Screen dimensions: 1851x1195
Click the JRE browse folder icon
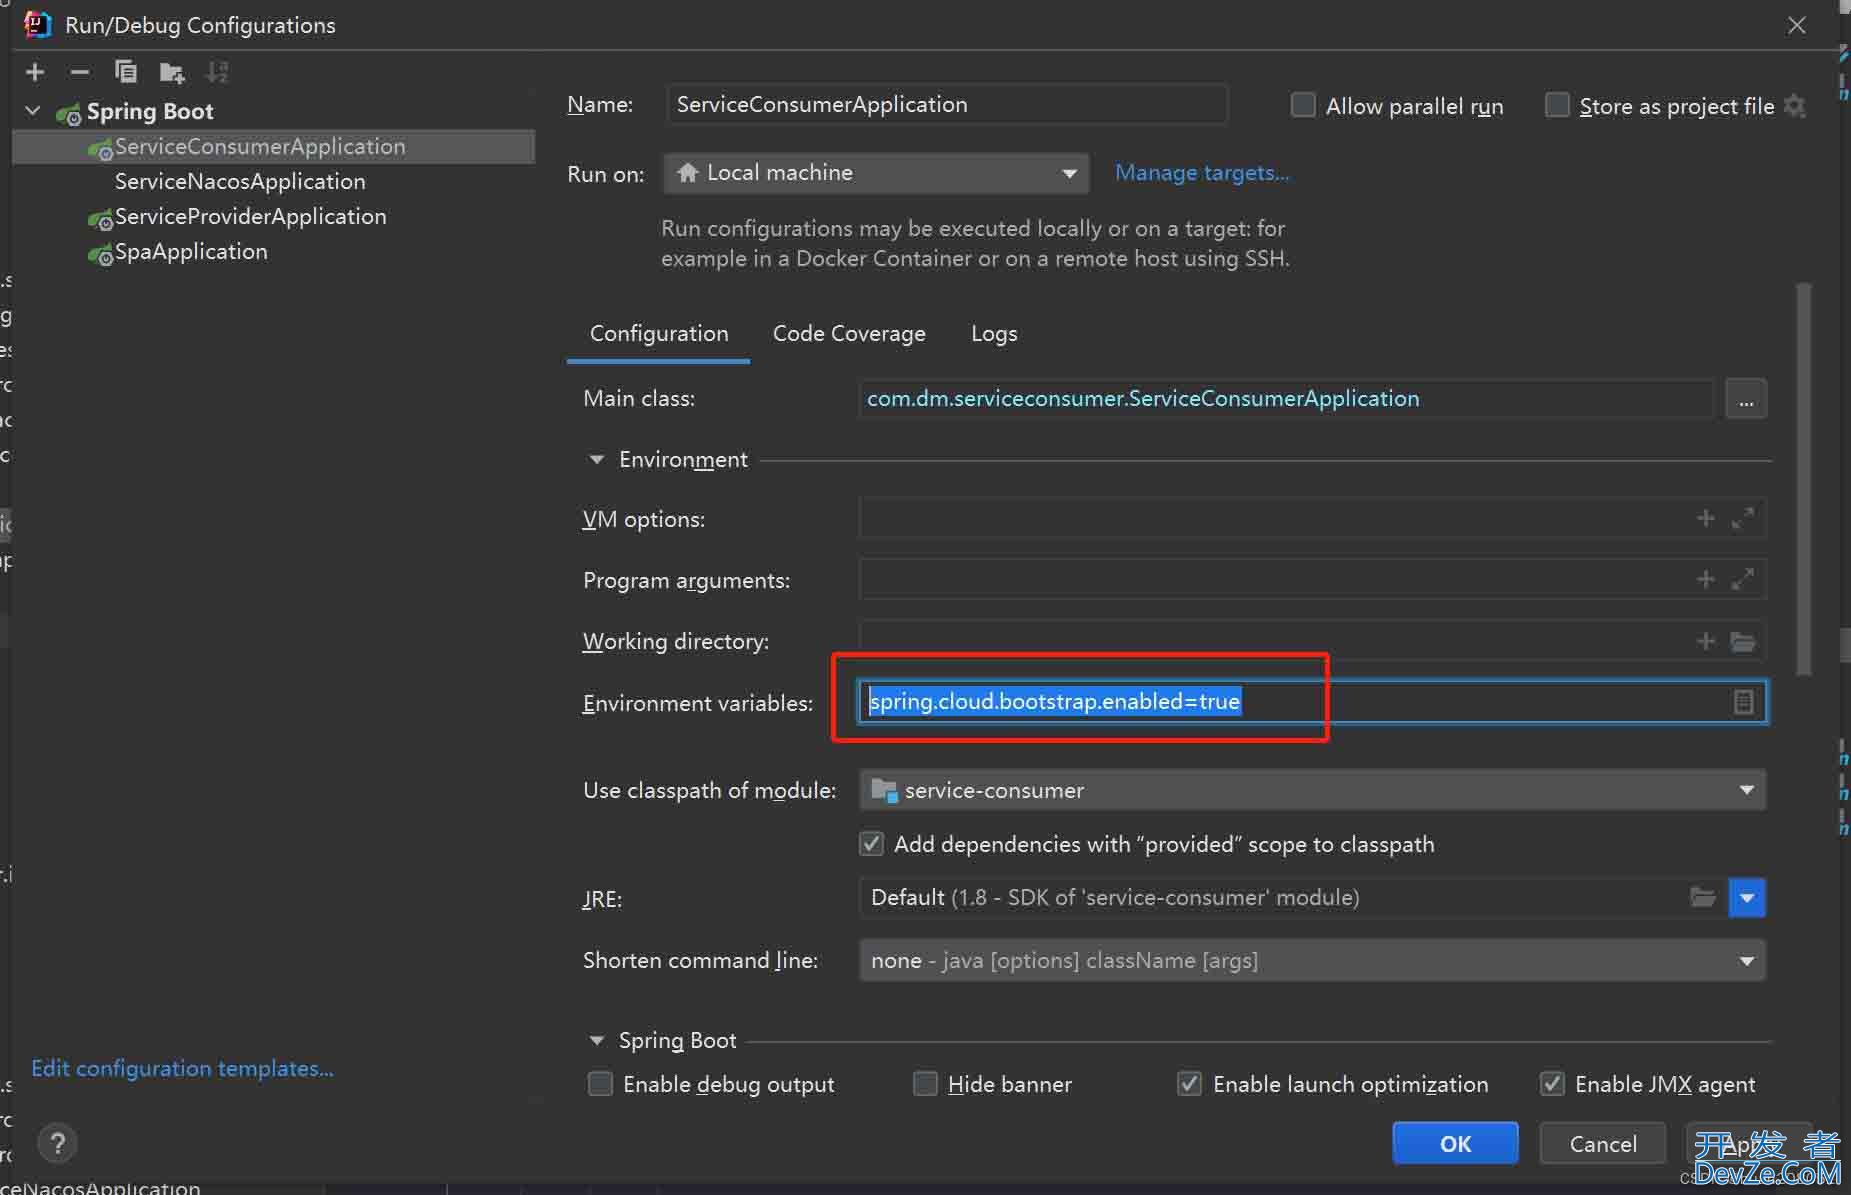coord(1702,897)
